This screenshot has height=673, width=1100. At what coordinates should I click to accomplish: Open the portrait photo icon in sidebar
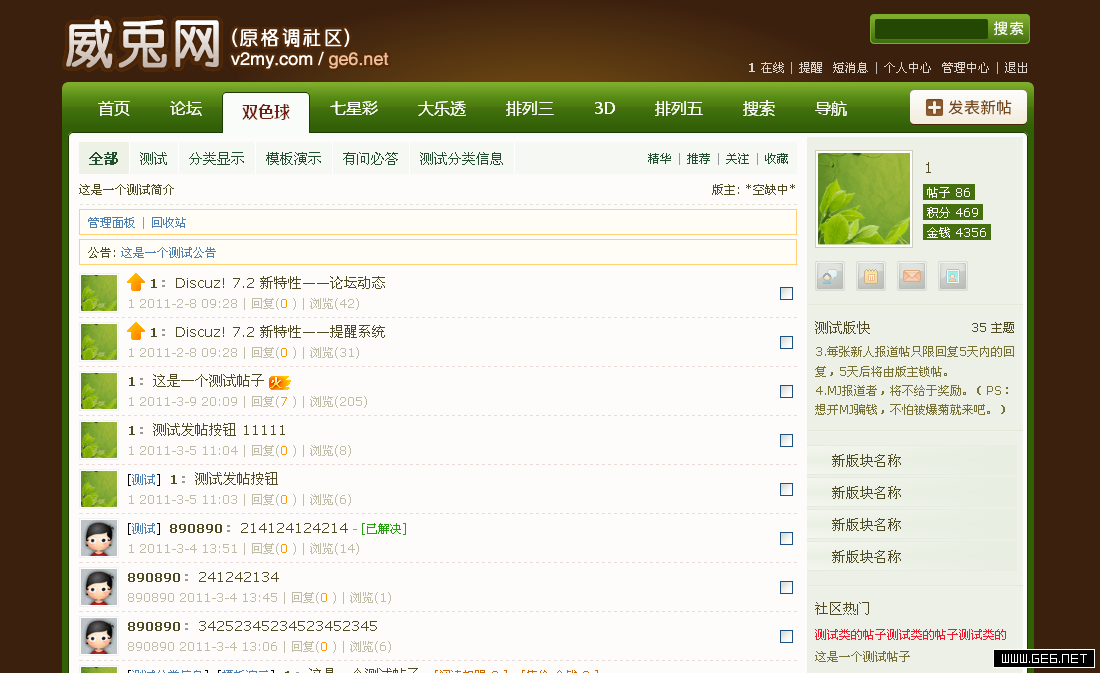click(x=953, y=276)
